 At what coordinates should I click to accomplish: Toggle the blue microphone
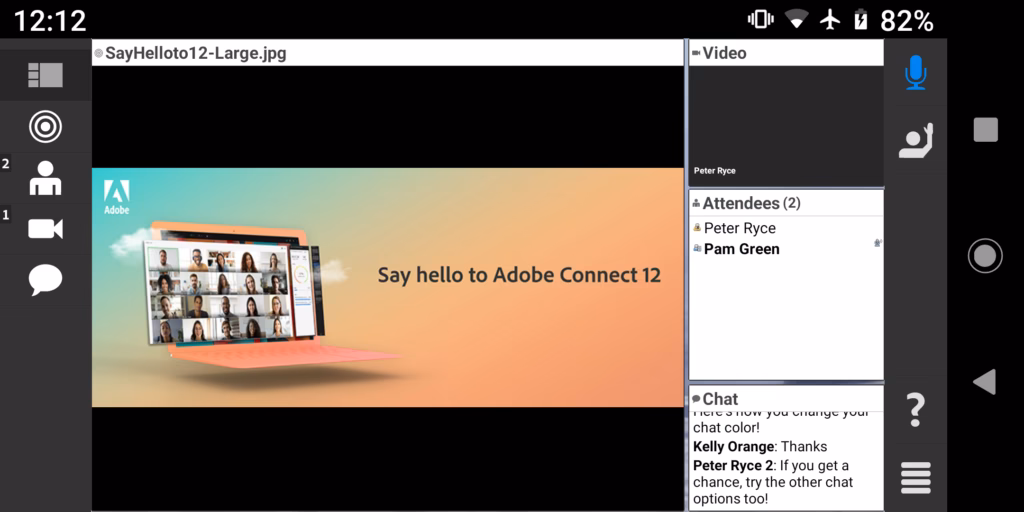[x=916, y=72]
